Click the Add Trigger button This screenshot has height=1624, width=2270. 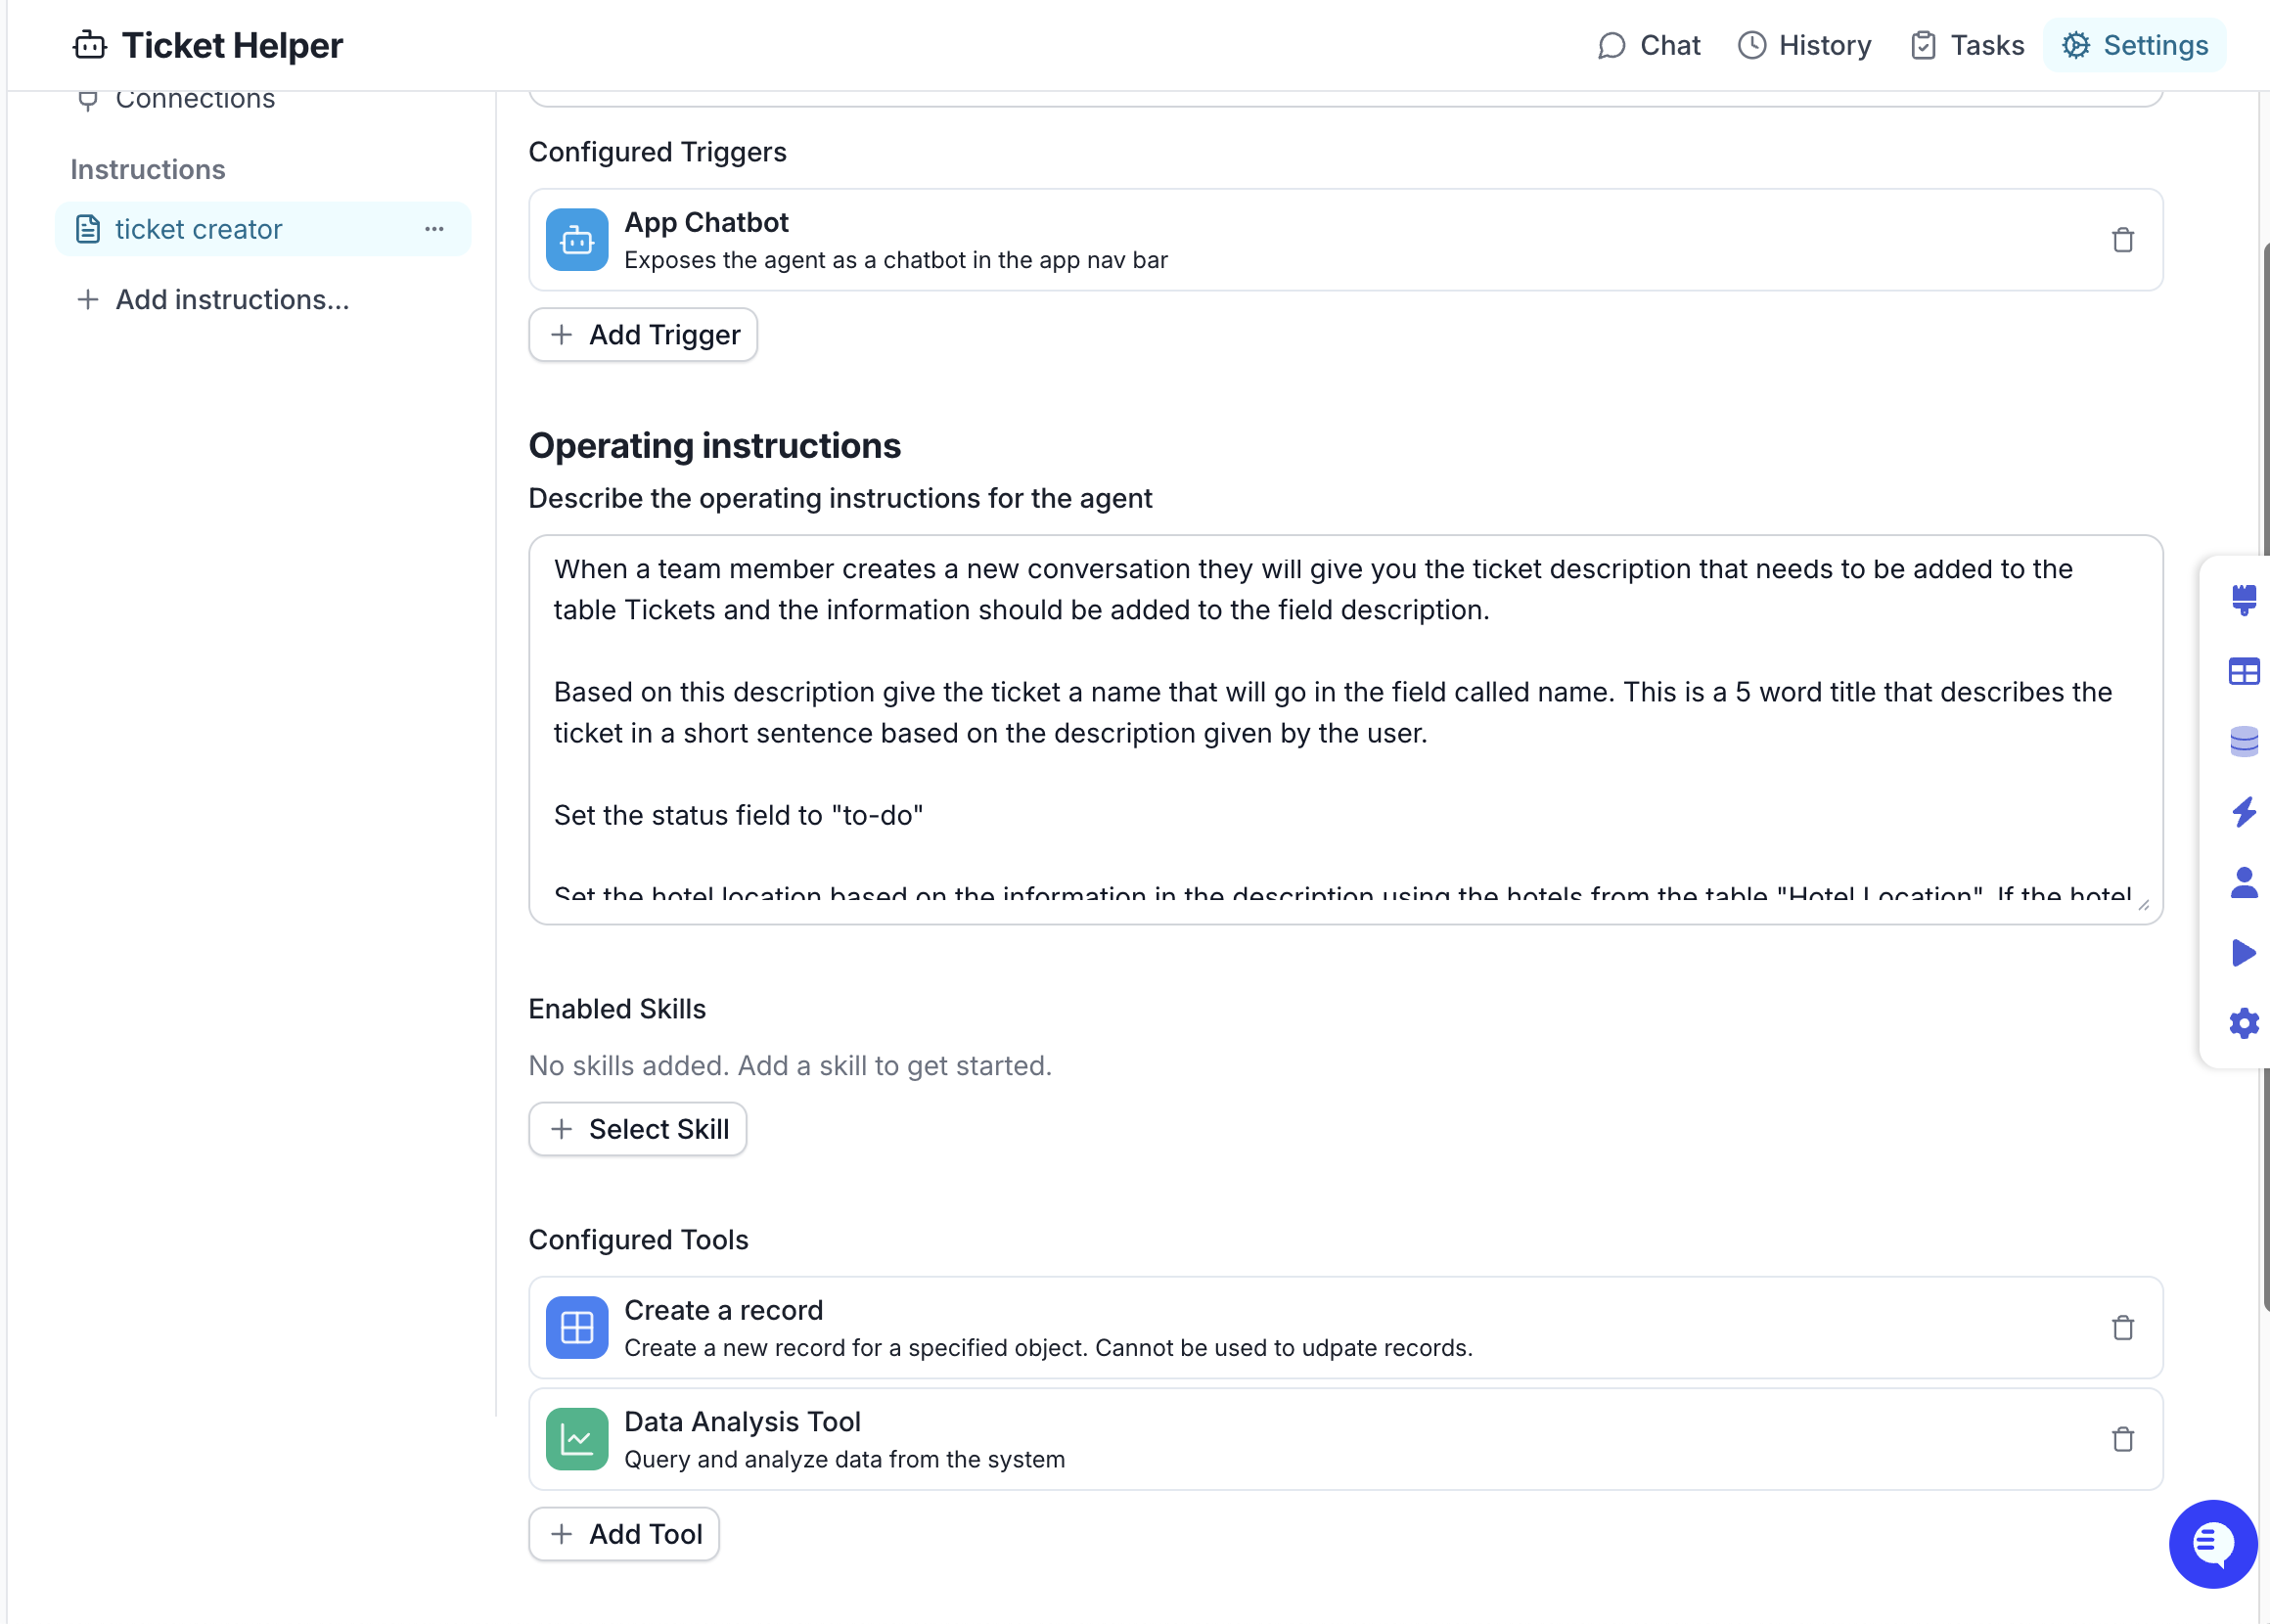click(643, 335)
